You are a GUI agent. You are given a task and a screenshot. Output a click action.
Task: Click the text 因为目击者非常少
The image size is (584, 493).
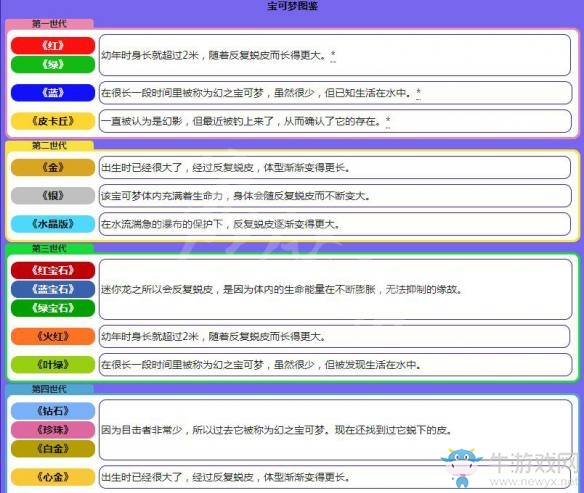click(x=142, y=430)
